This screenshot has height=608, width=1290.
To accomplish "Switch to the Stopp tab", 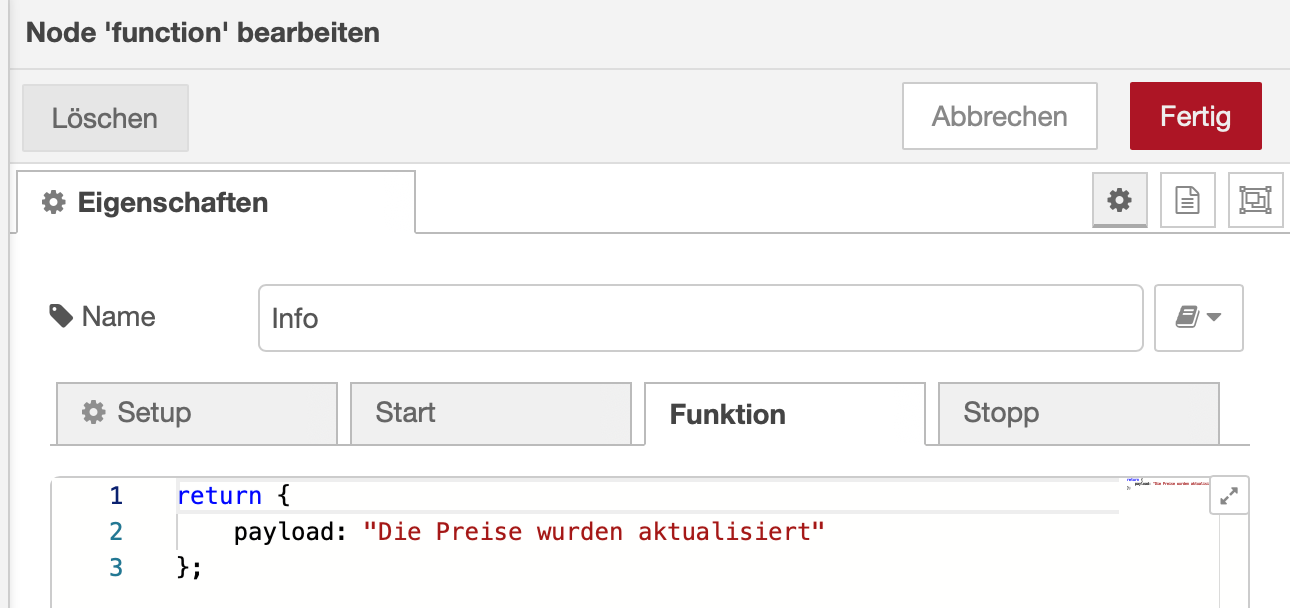I will tap(1078, 413).
